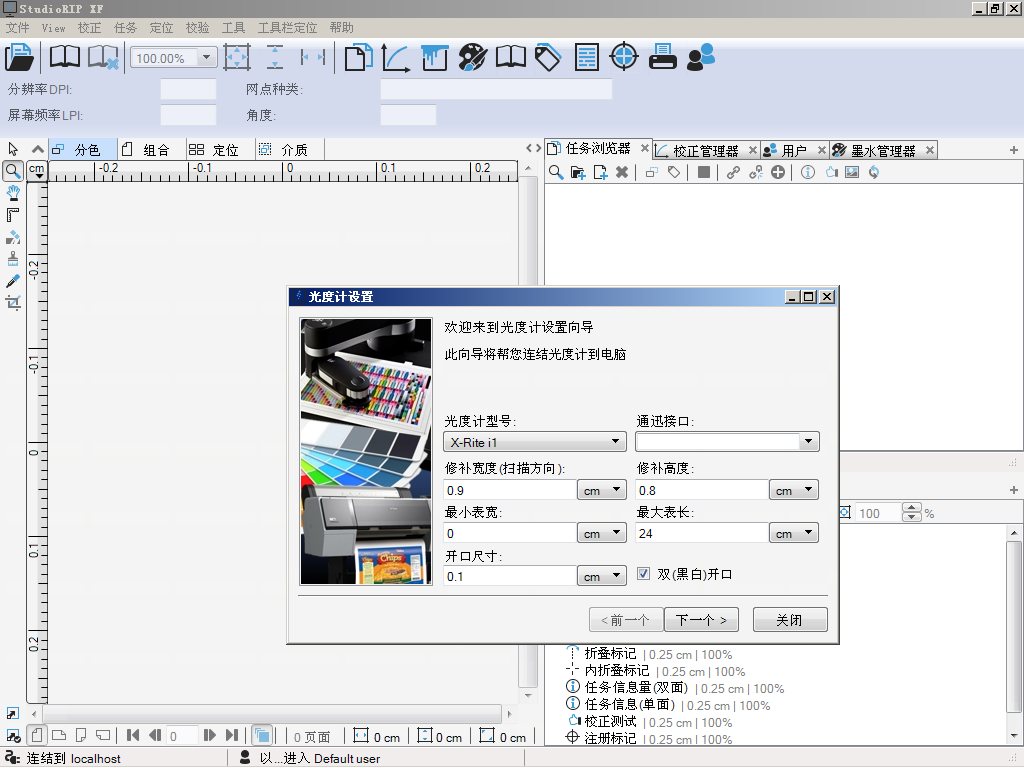Click the open file folder icon
The width and height of the screenshot is (1024, 768).
click(x=19, y=57)
